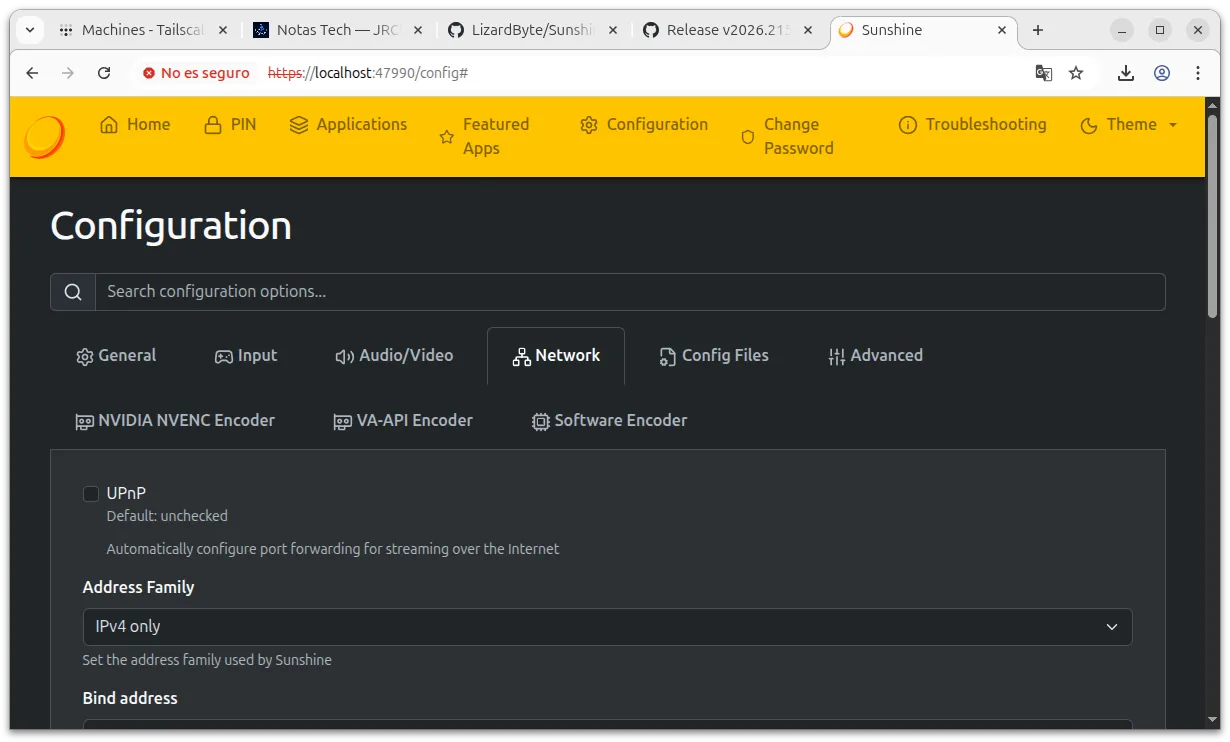Go to the PIN page
The height and width of the screenshot is (742, 1230).
click(x=230, y=125)
